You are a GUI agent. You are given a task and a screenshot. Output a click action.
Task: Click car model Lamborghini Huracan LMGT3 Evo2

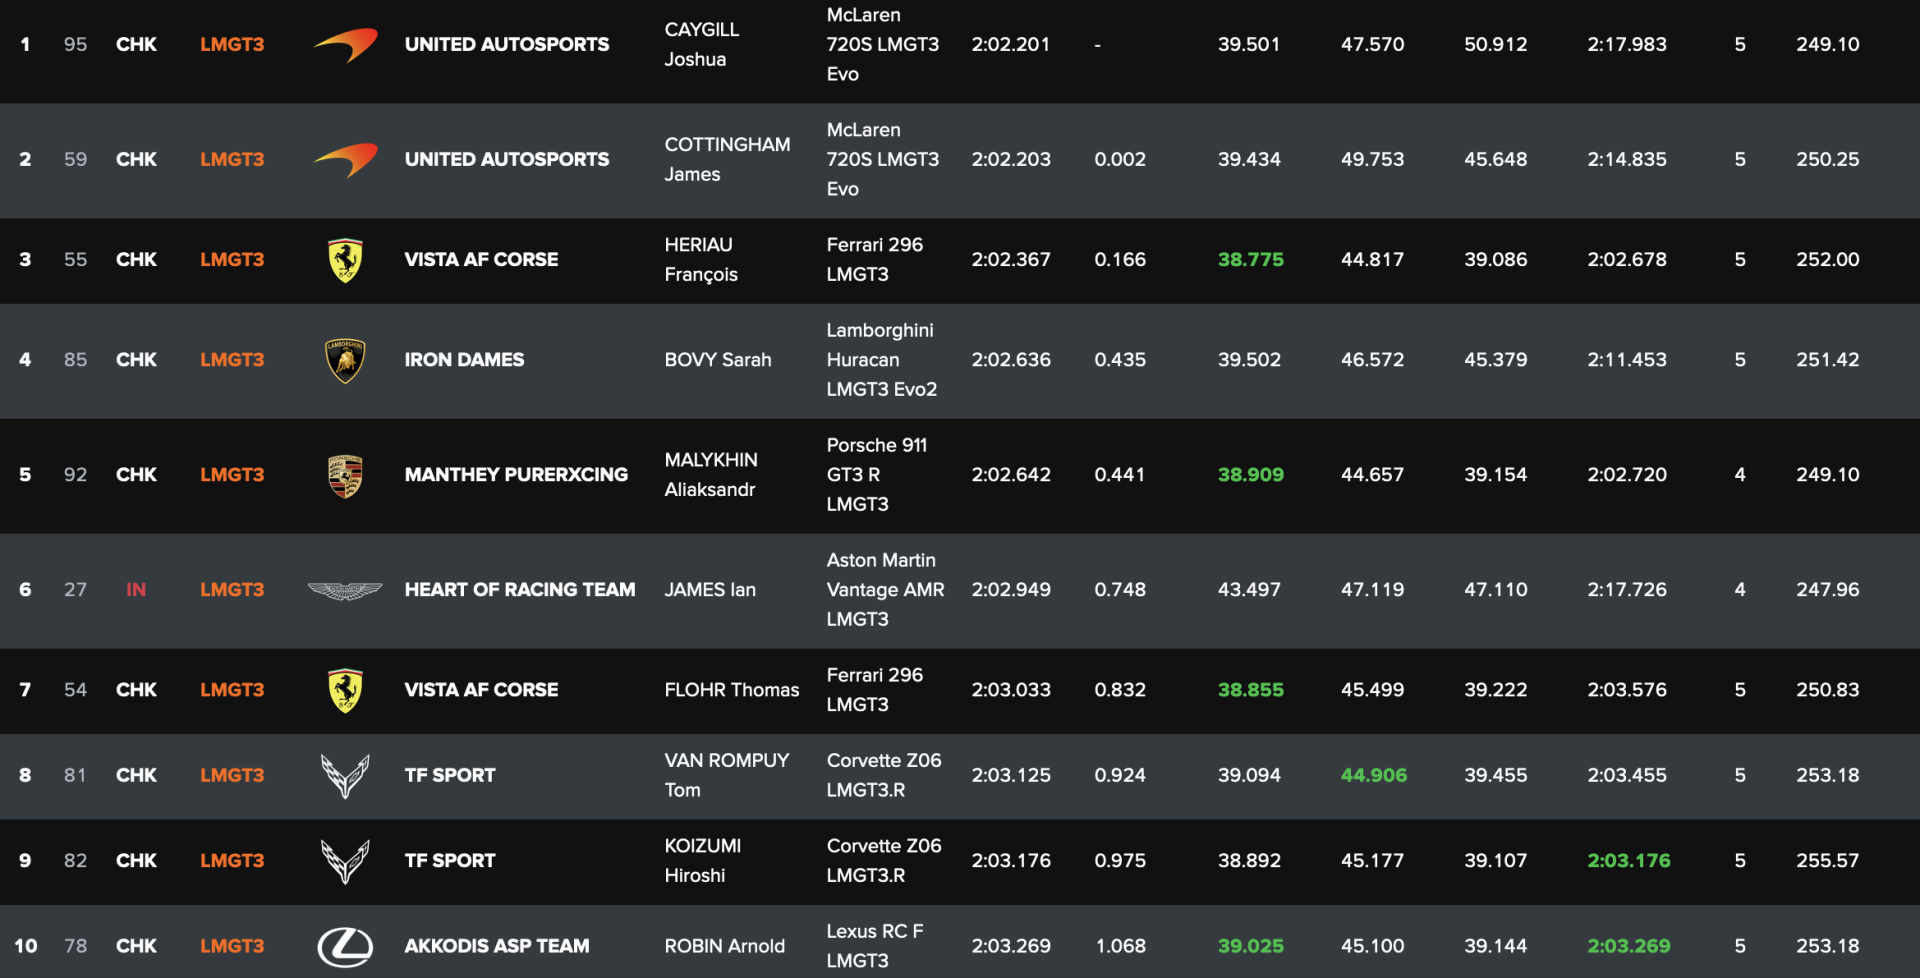pyautogui.click(x=881, y=360)
